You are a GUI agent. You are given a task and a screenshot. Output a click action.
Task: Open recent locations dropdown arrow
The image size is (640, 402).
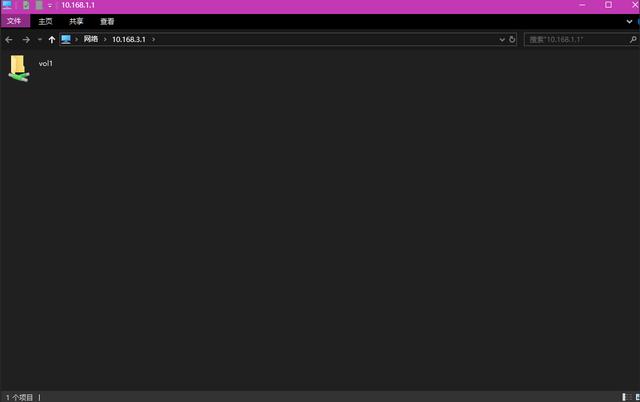click(x=40, y=40)
